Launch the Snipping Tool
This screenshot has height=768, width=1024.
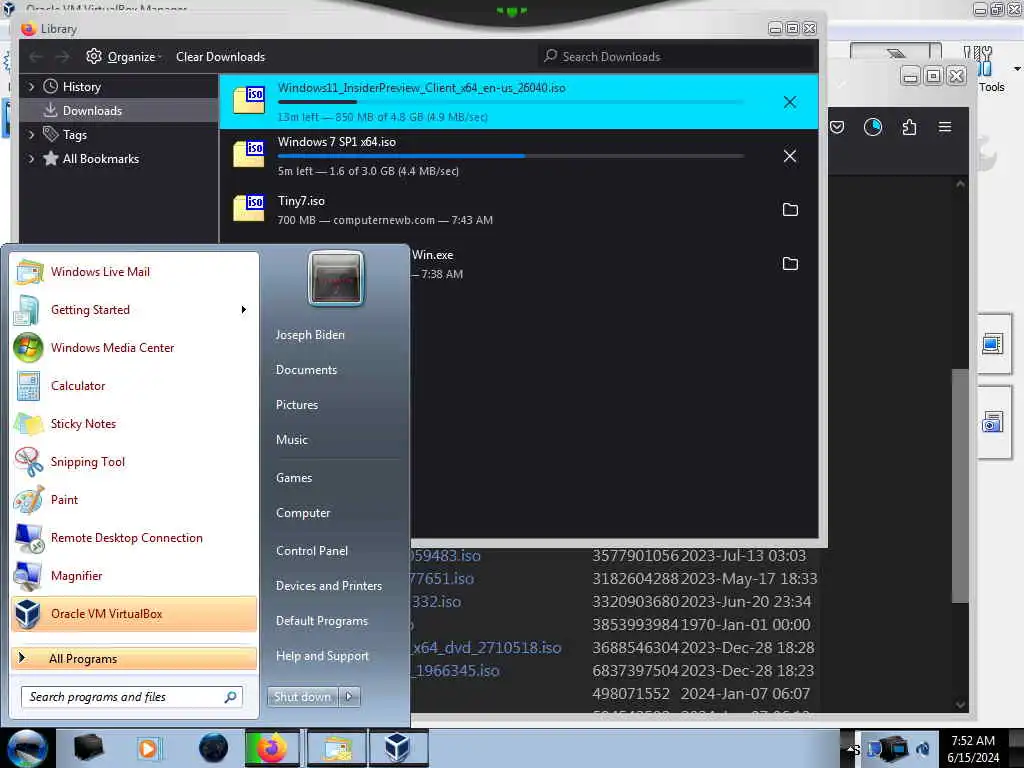click(134, 462)
